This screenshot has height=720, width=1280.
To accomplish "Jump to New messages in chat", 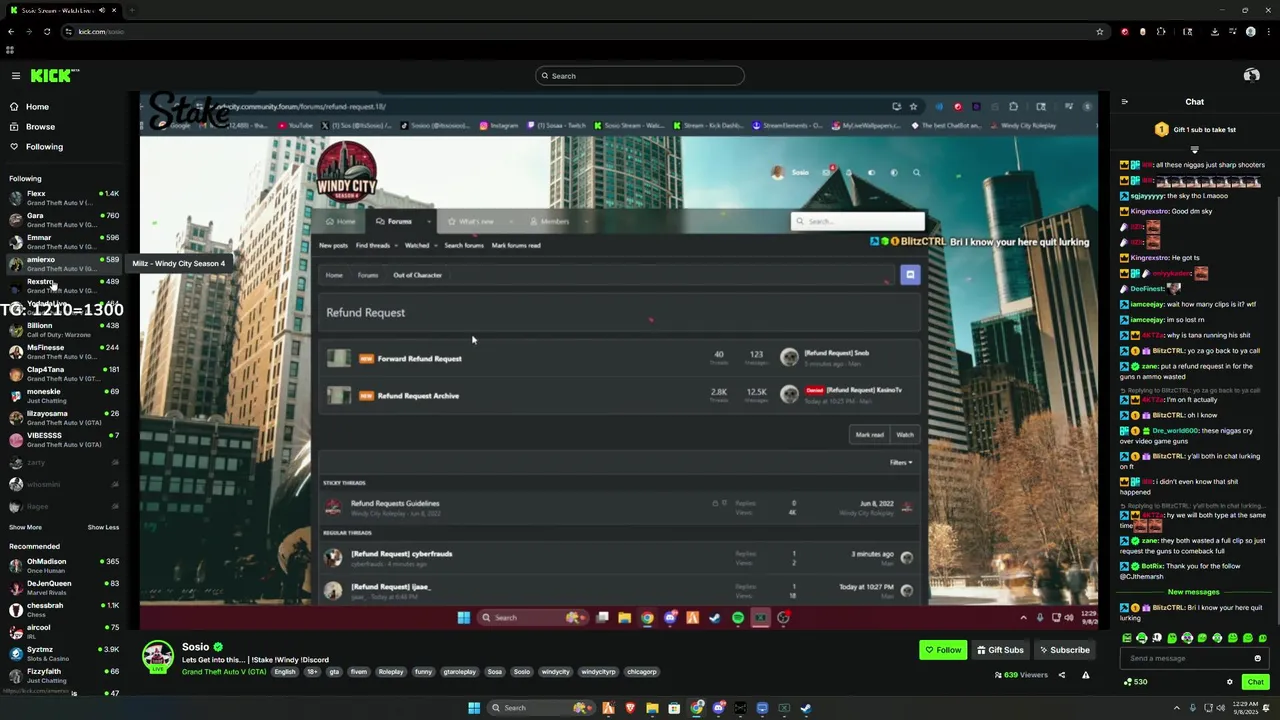I will coord(1194,592).
